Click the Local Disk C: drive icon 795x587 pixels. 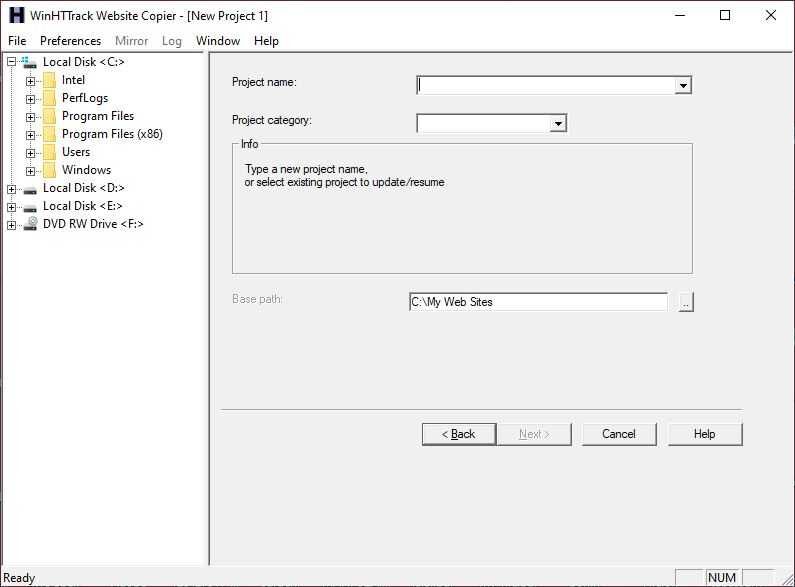(x=30, y=62)
